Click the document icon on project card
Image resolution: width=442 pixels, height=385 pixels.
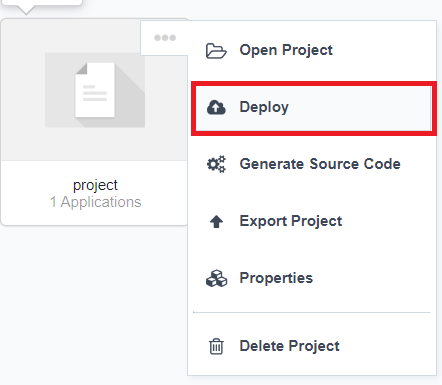tap(95, 90)
